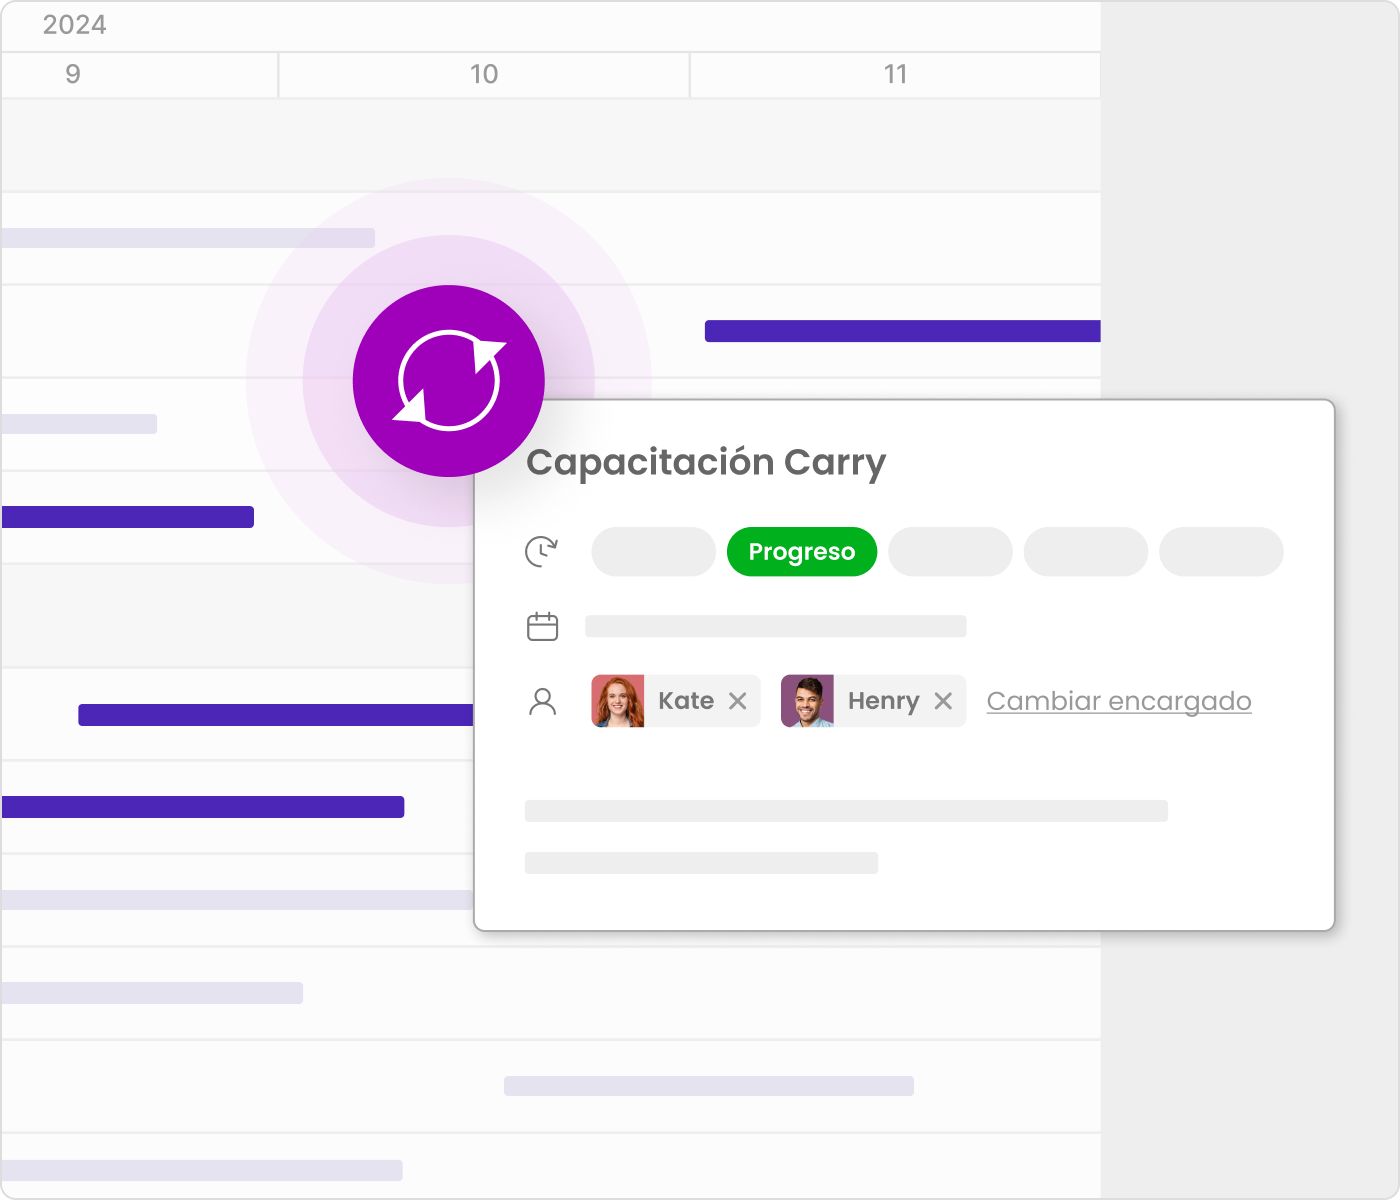Image resolution: width=1400 pixels, height=1200 pixels.
Task: Open Cambiar encargado link
Action: click(1118, 701)
